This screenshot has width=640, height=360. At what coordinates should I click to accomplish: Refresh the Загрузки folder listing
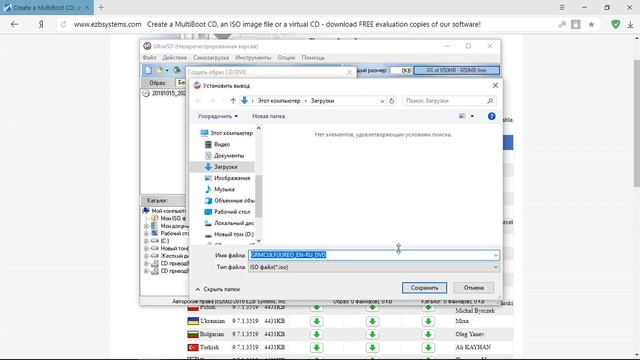click(x=391, y=101)
